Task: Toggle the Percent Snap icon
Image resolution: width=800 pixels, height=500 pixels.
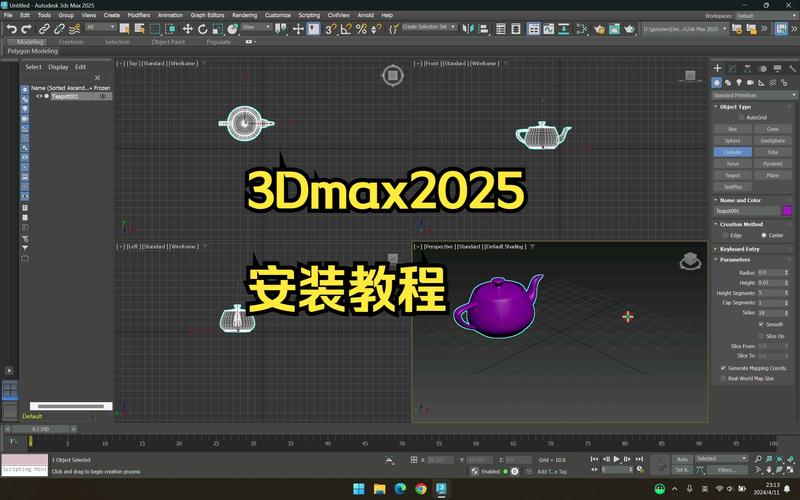Action: tap(361, 29)
